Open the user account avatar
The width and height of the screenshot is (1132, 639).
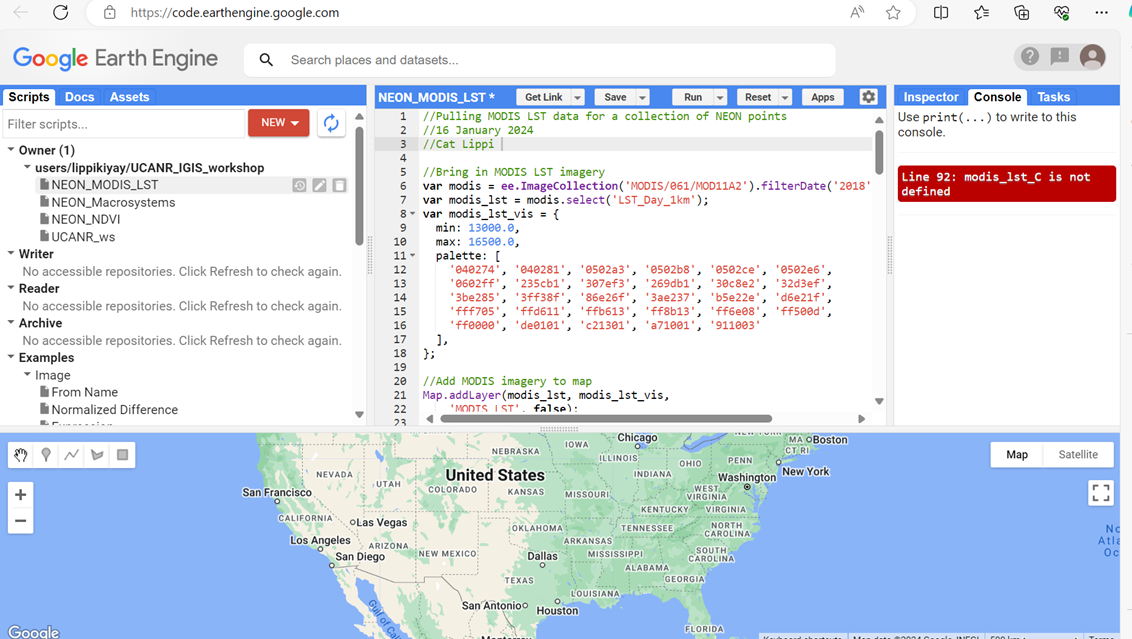click(x=1092, y=57)
